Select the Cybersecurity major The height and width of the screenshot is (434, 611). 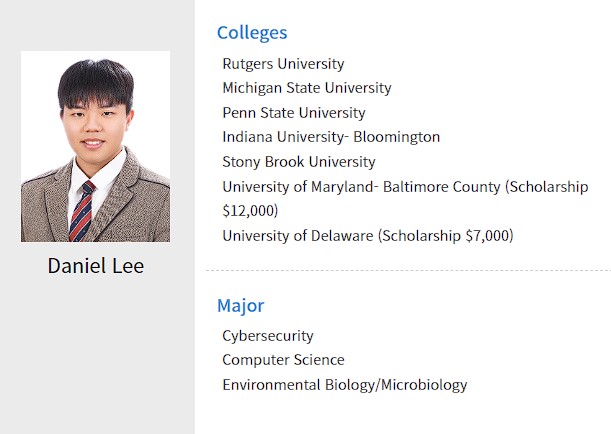tap(268, 336)
